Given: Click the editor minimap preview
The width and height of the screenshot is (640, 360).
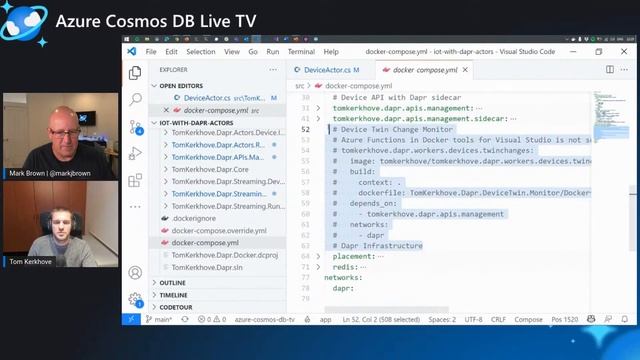Looking at the screenshot, I should (611, 118).
